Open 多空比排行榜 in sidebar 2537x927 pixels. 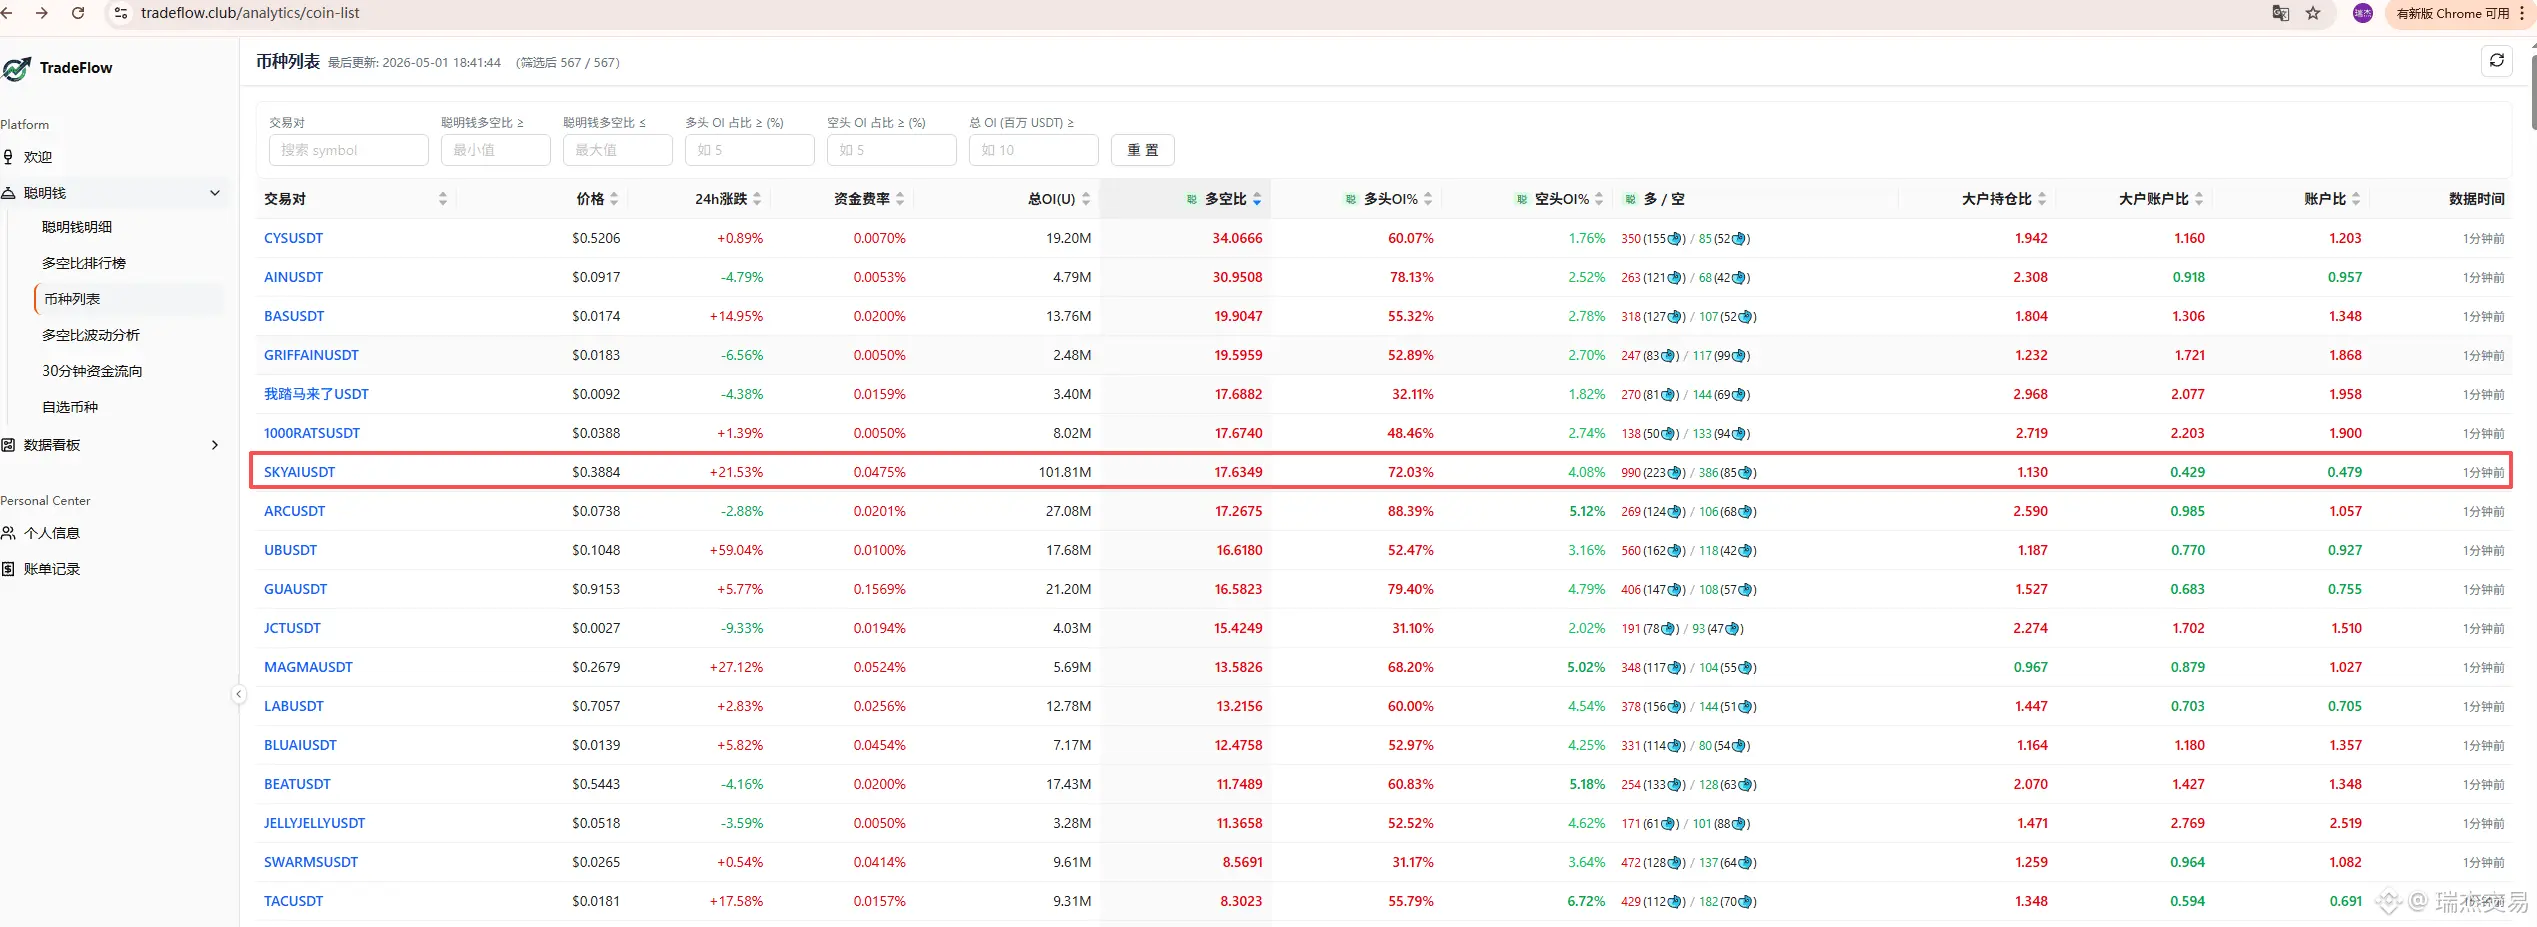(84, 263)
